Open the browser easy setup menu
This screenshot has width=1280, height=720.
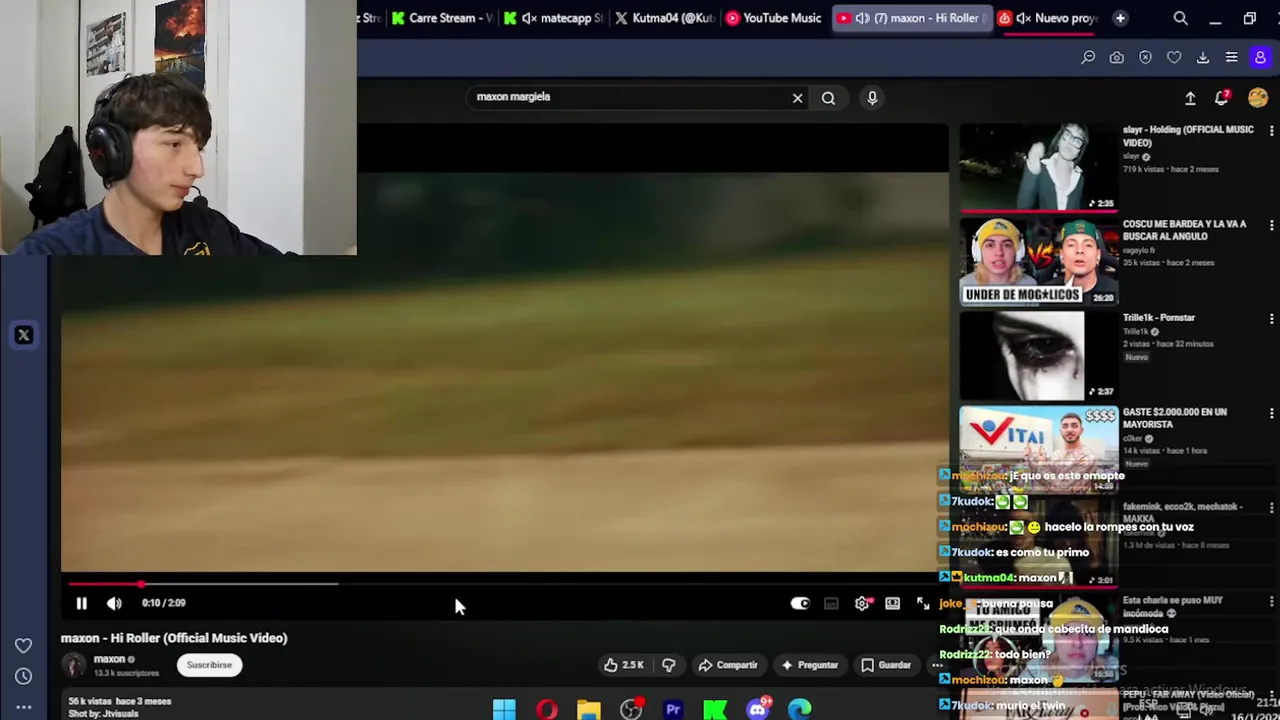1232,58
